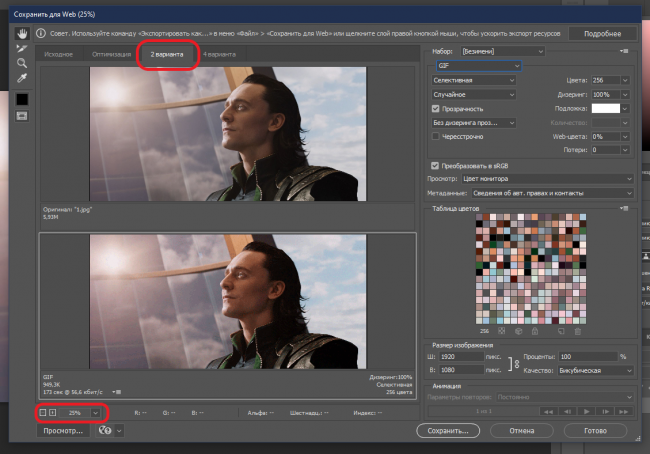Step to next animation frame
Image resolution: width=650 pixels, height=454 pixels.
tap(606, 411)
